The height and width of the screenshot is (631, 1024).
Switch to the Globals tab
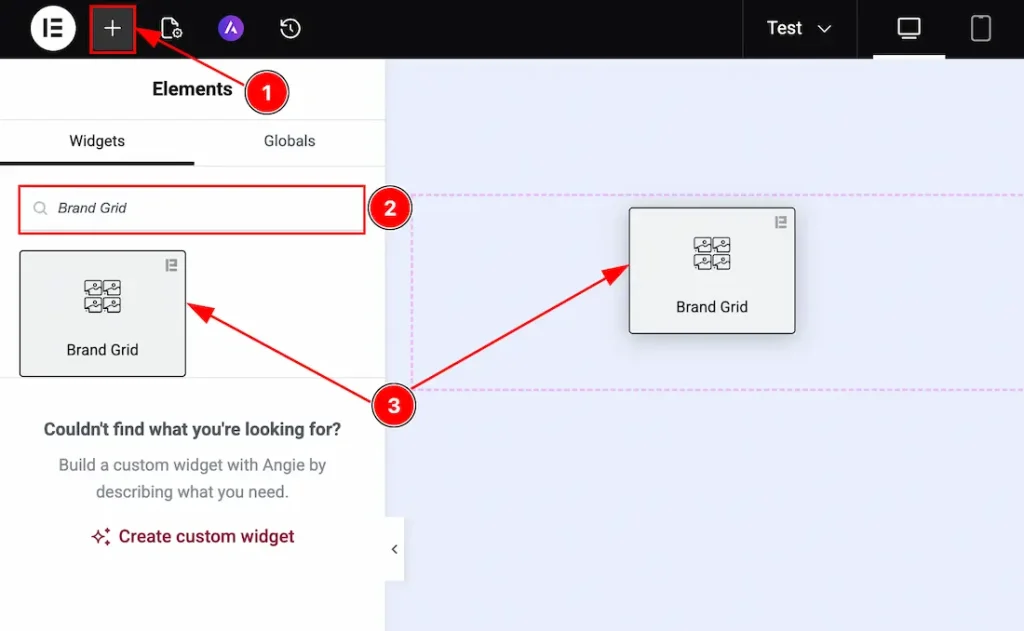point(288,141)
